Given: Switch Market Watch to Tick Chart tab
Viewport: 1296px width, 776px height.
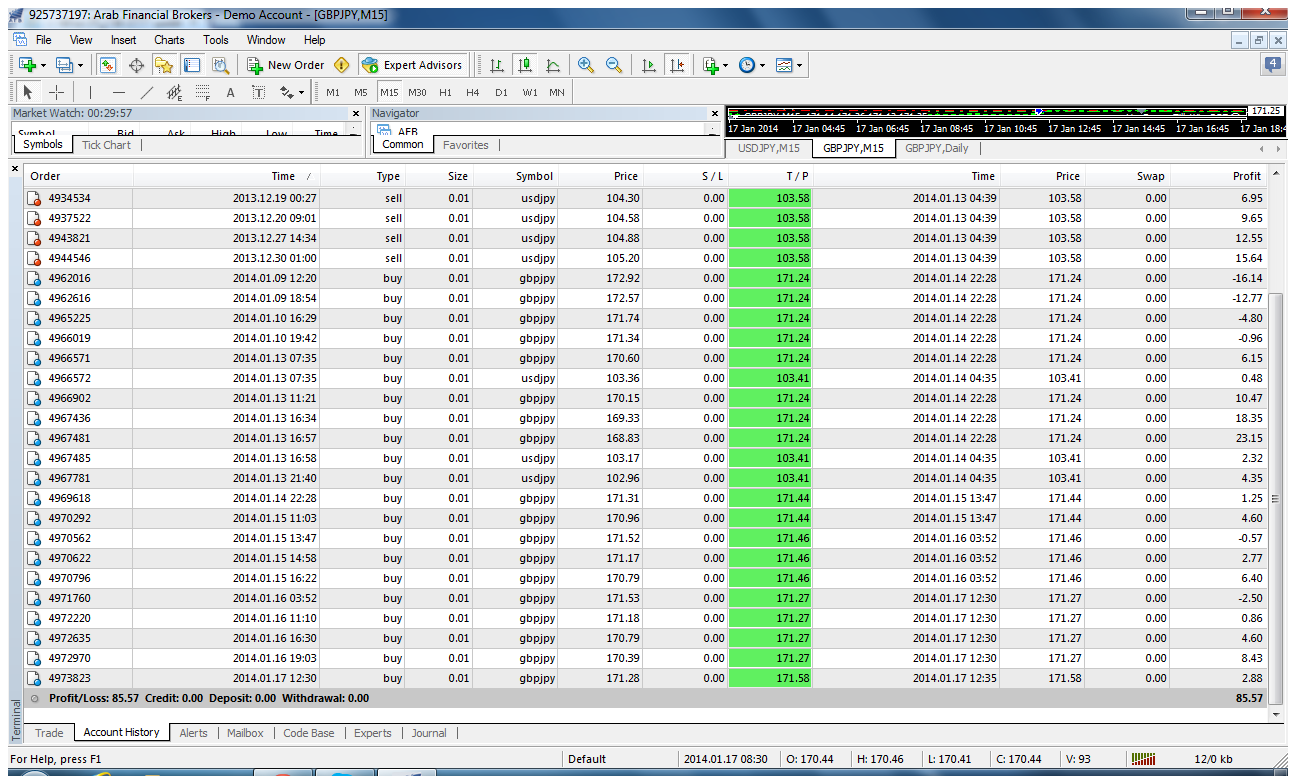Looking at the screenshot, I should 106,145.
